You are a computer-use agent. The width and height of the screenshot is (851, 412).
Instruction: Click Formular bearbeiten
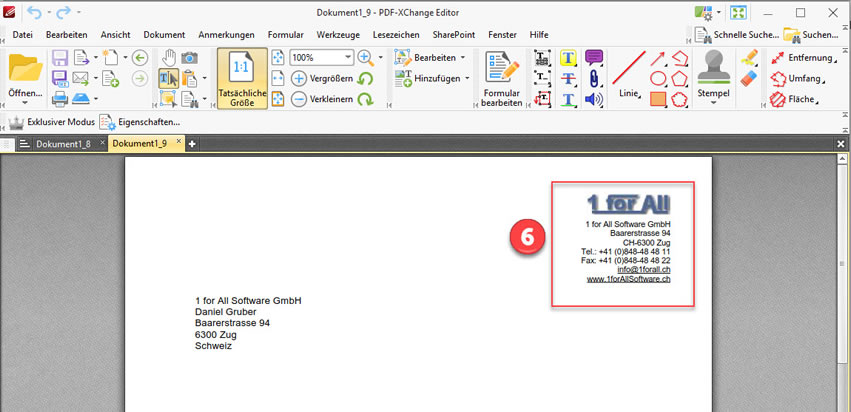(501, 79)
